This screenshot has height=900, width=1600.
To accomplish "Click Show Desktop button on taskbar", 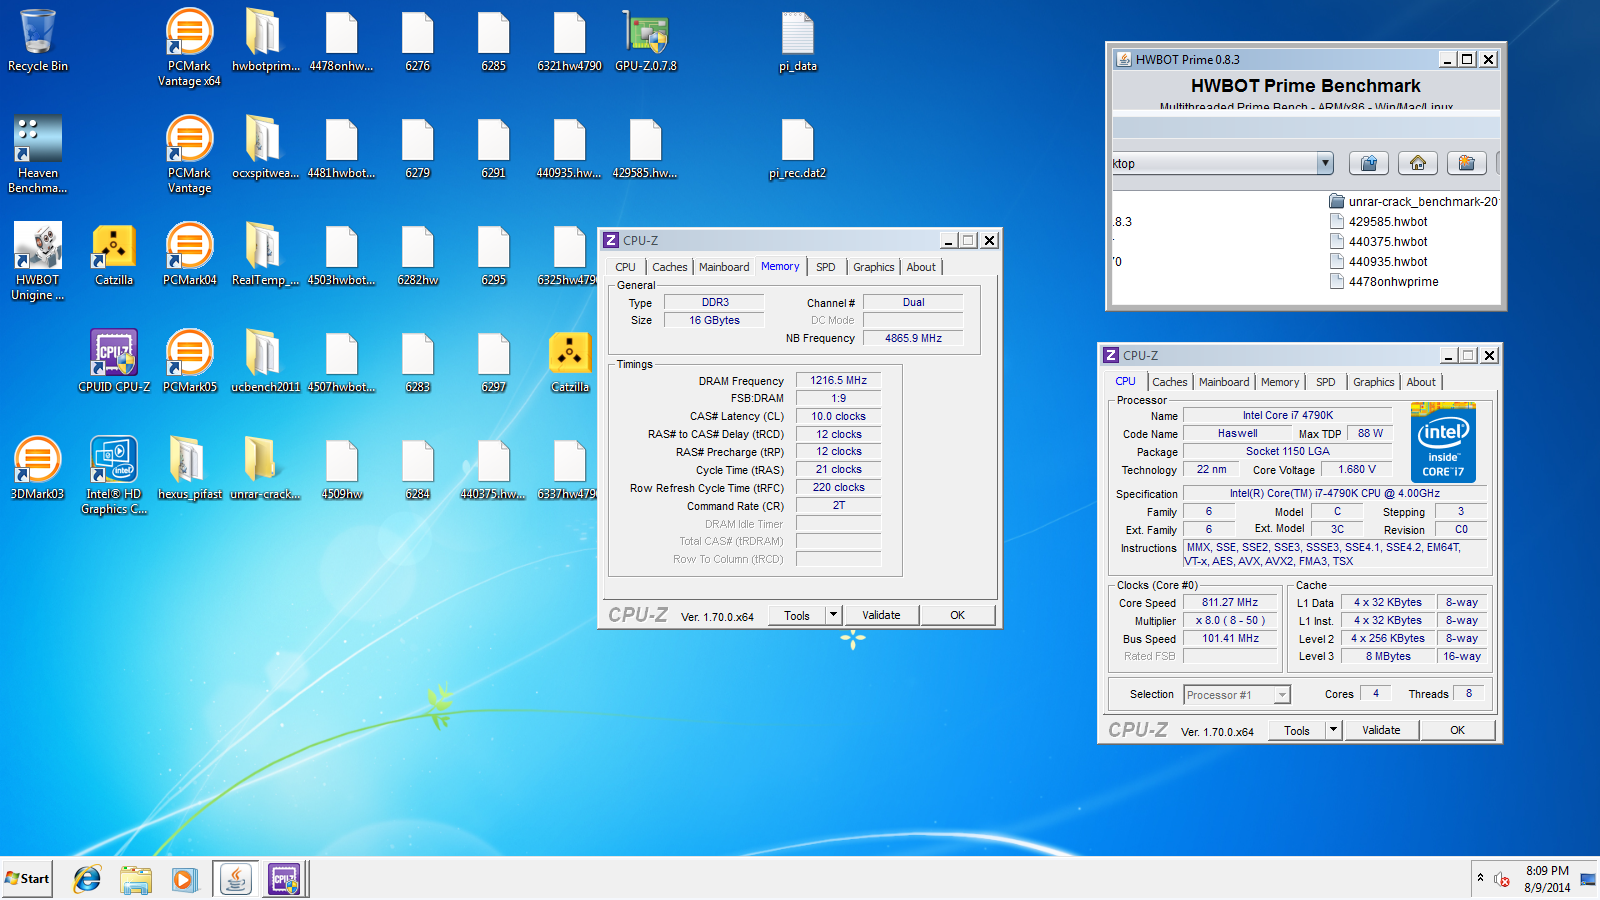I will point(1588,879).
